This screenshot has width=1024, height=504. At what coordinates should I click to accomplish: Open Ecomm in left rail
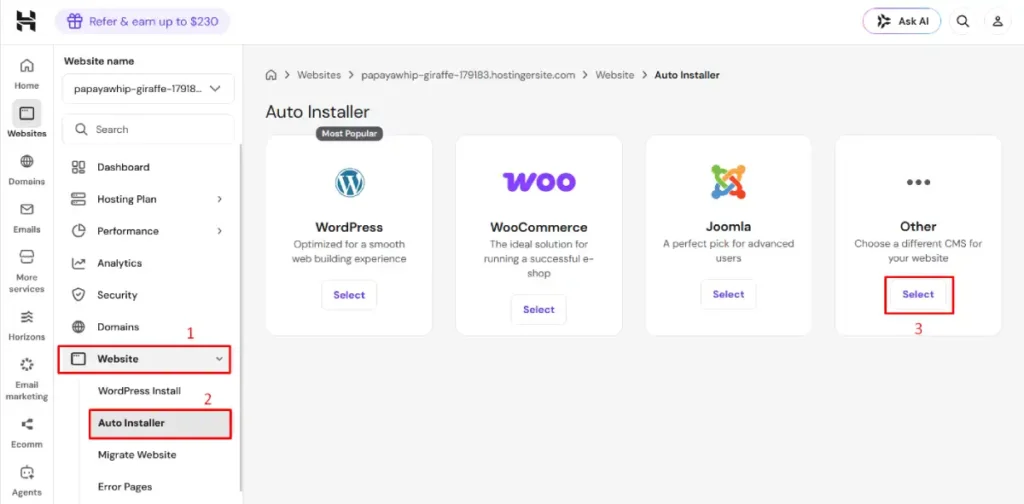click(x=27, y=432)
